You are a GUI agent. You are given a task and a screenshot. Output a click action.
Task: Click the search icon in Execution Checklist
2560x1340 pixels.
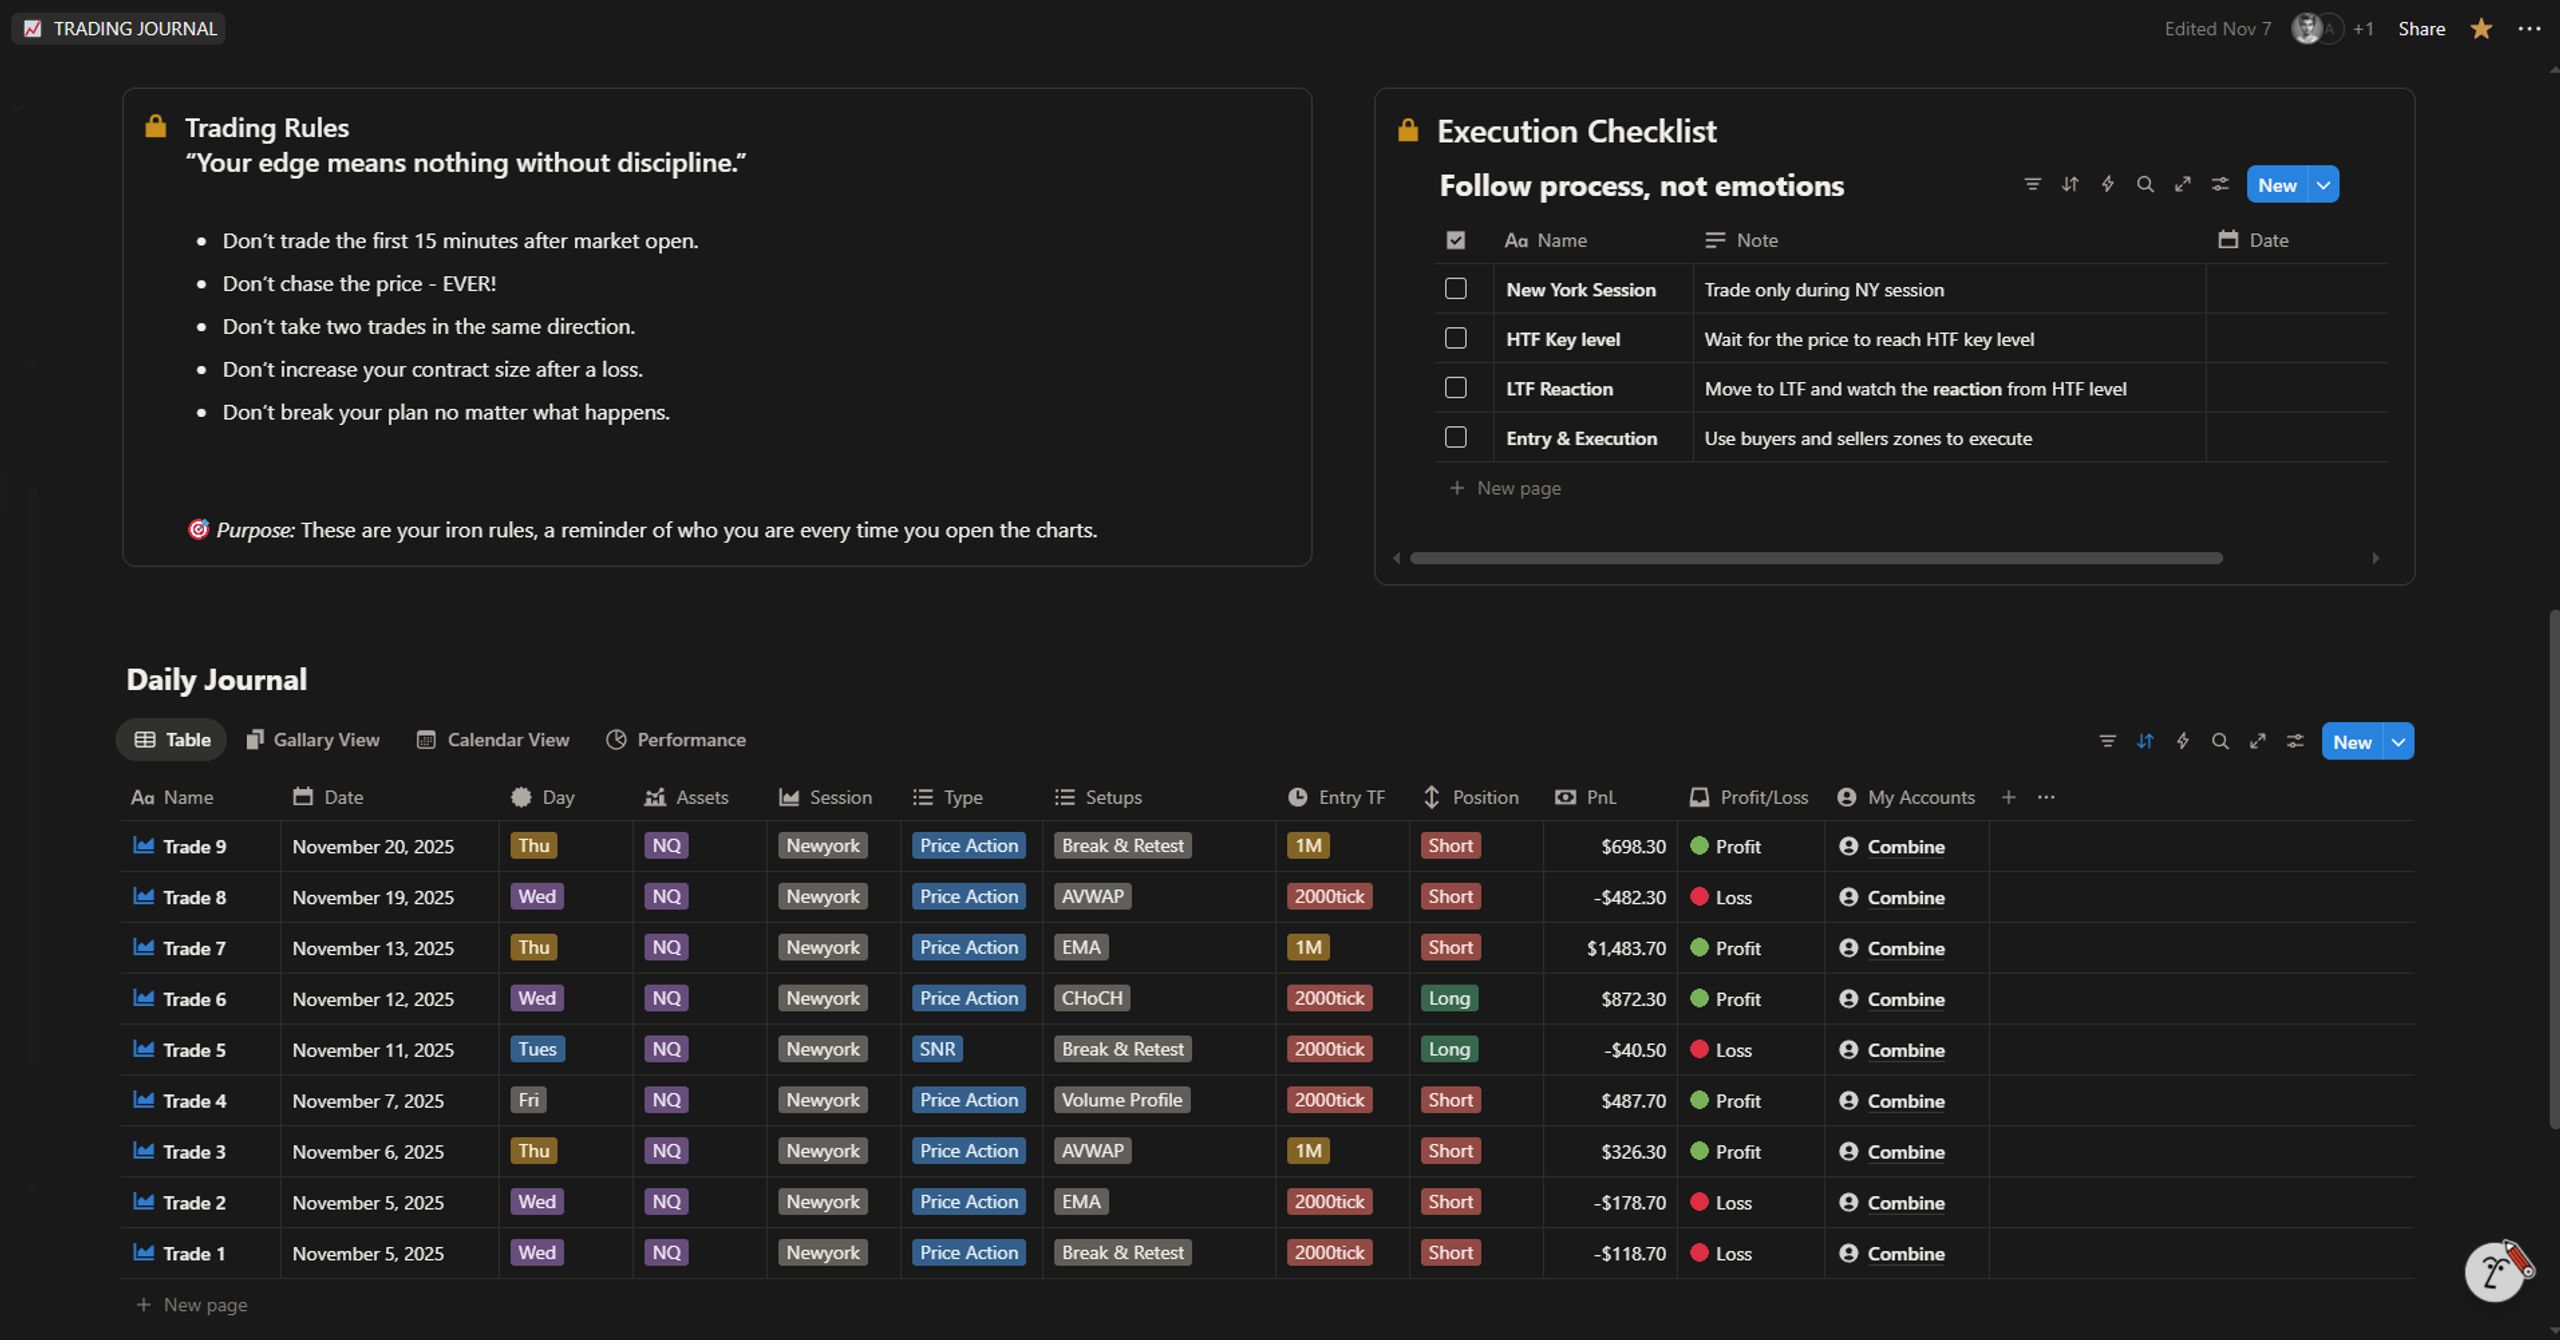[2145, 184]
